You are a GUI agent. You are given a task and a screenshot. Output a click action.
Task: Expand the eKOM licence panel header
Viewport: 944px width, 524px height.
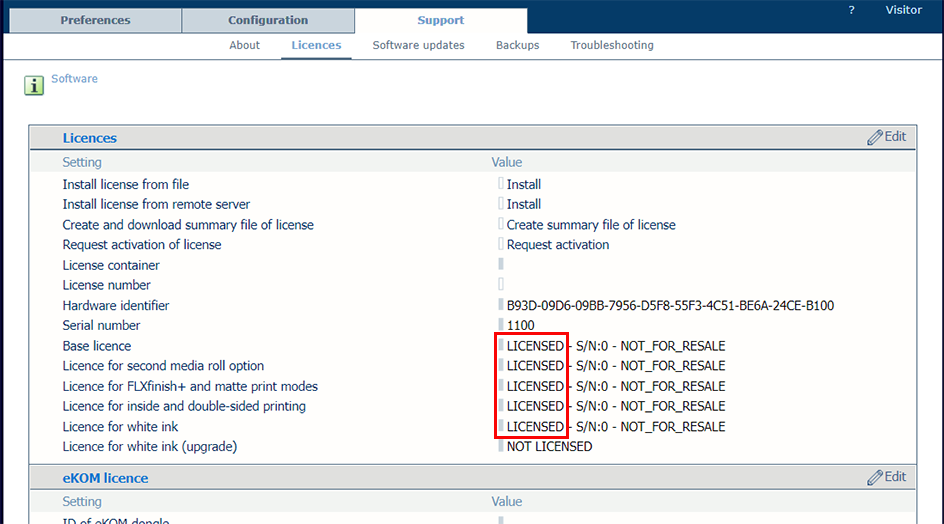click(x=105, y=478)
